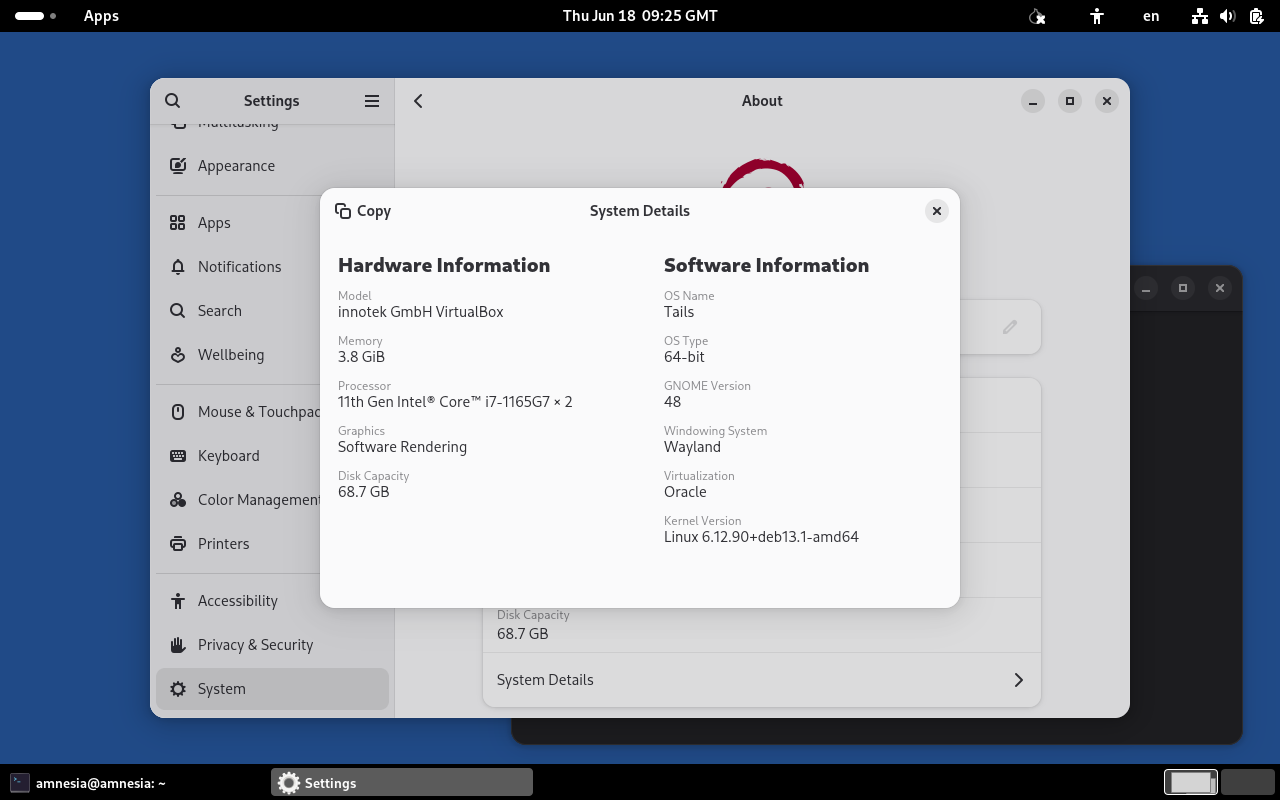This screenshot has width=1280, height=800.
Task: Click the Color Management icon in sidebar
Action: click(178, 500)
